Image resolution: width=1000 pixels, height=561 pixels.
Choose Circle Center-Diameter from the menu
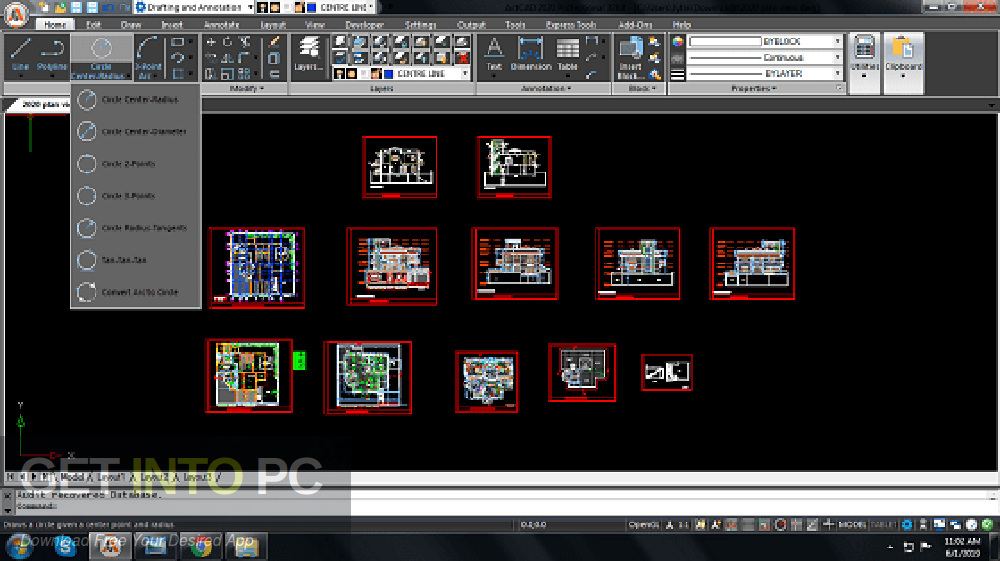click(x=136, y=131)
